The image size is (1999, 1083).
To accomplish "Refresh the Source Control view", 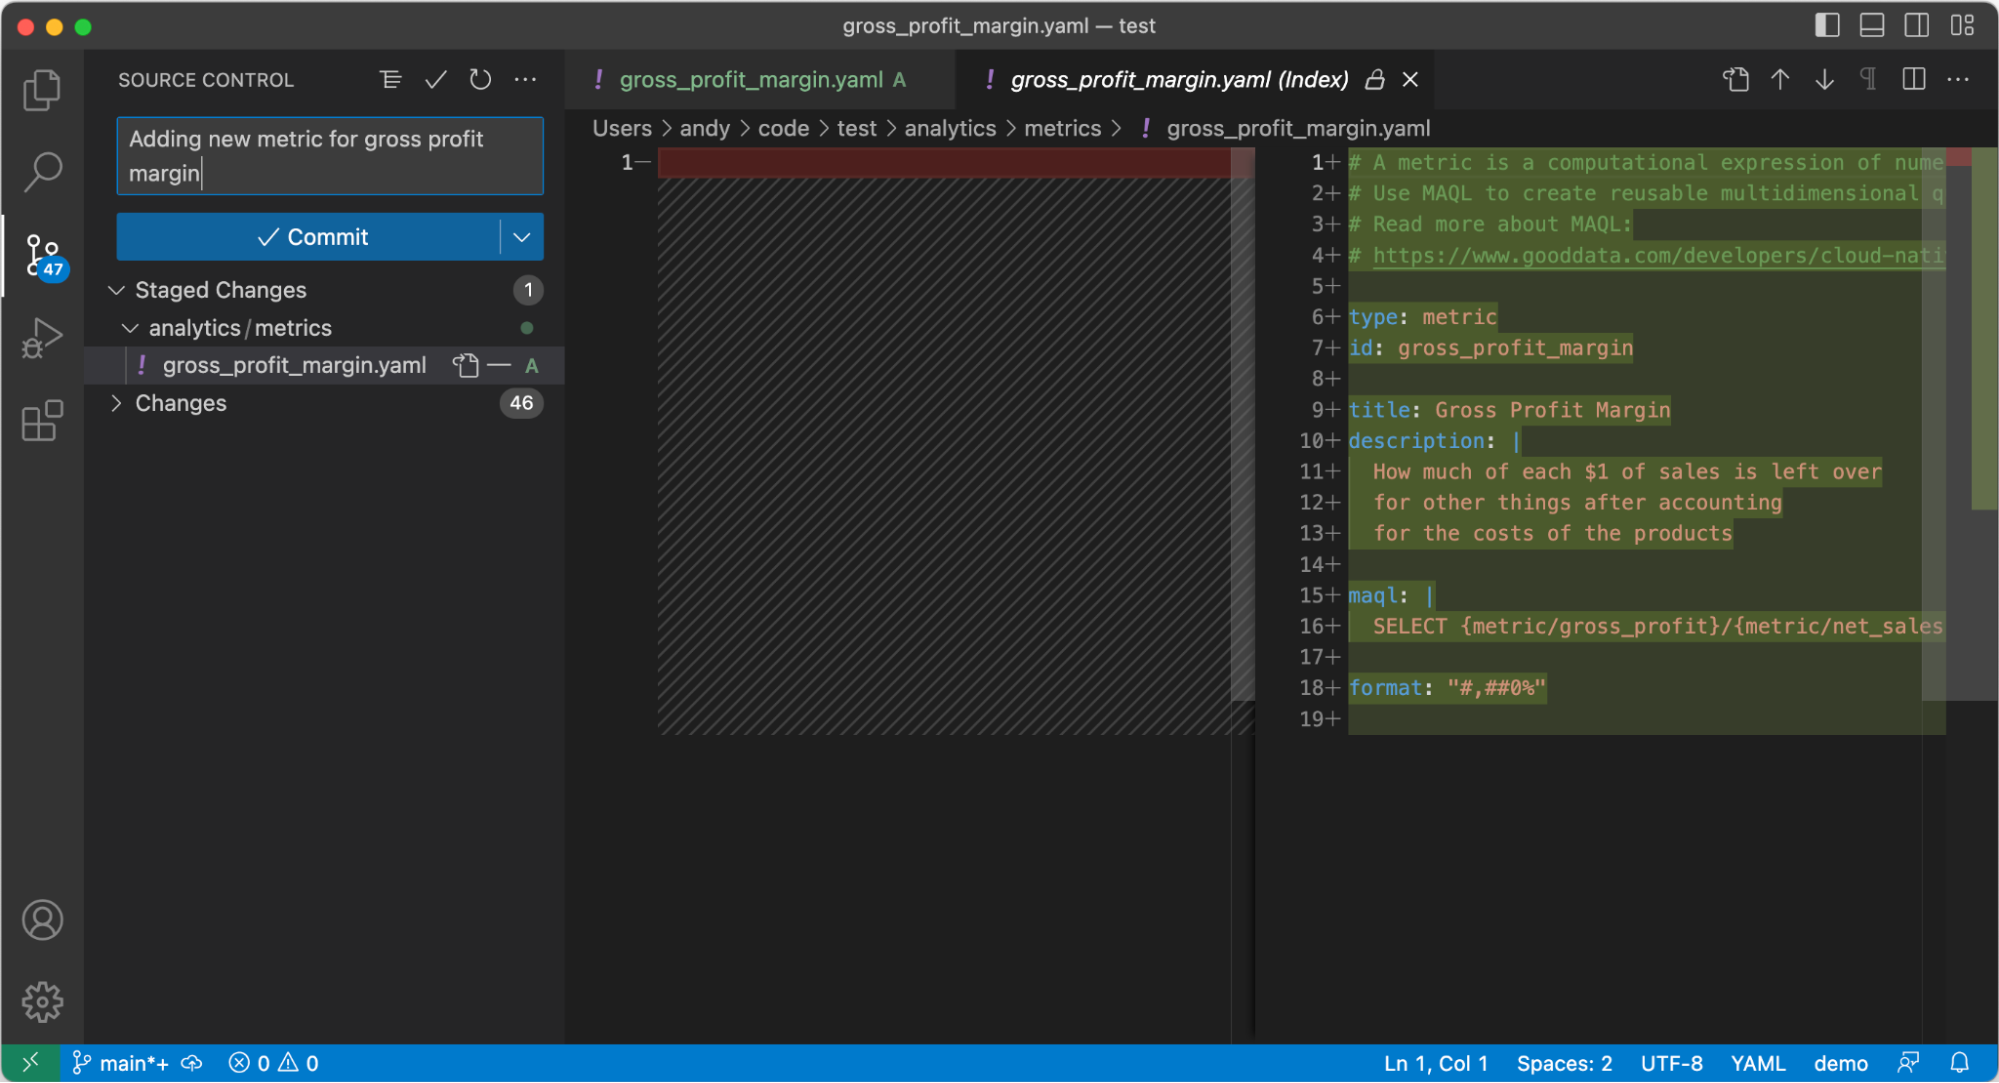I will click(x=480, y=79).
